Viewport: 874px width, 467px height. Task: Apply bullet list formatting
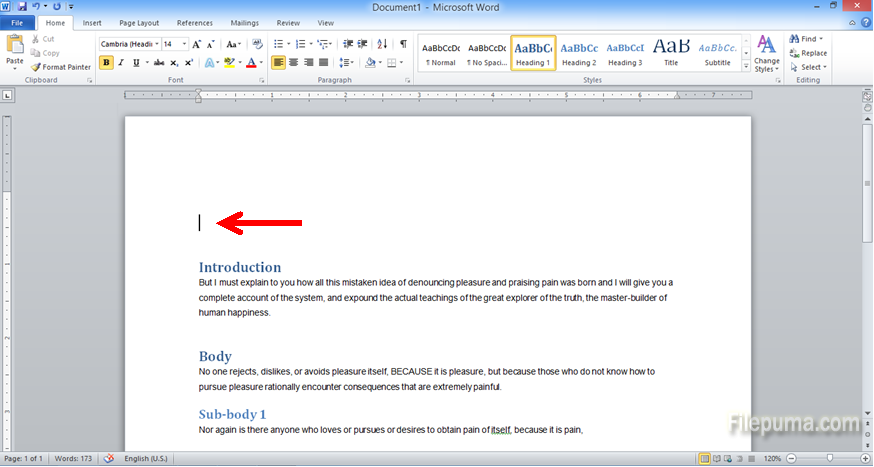[278, 44]
